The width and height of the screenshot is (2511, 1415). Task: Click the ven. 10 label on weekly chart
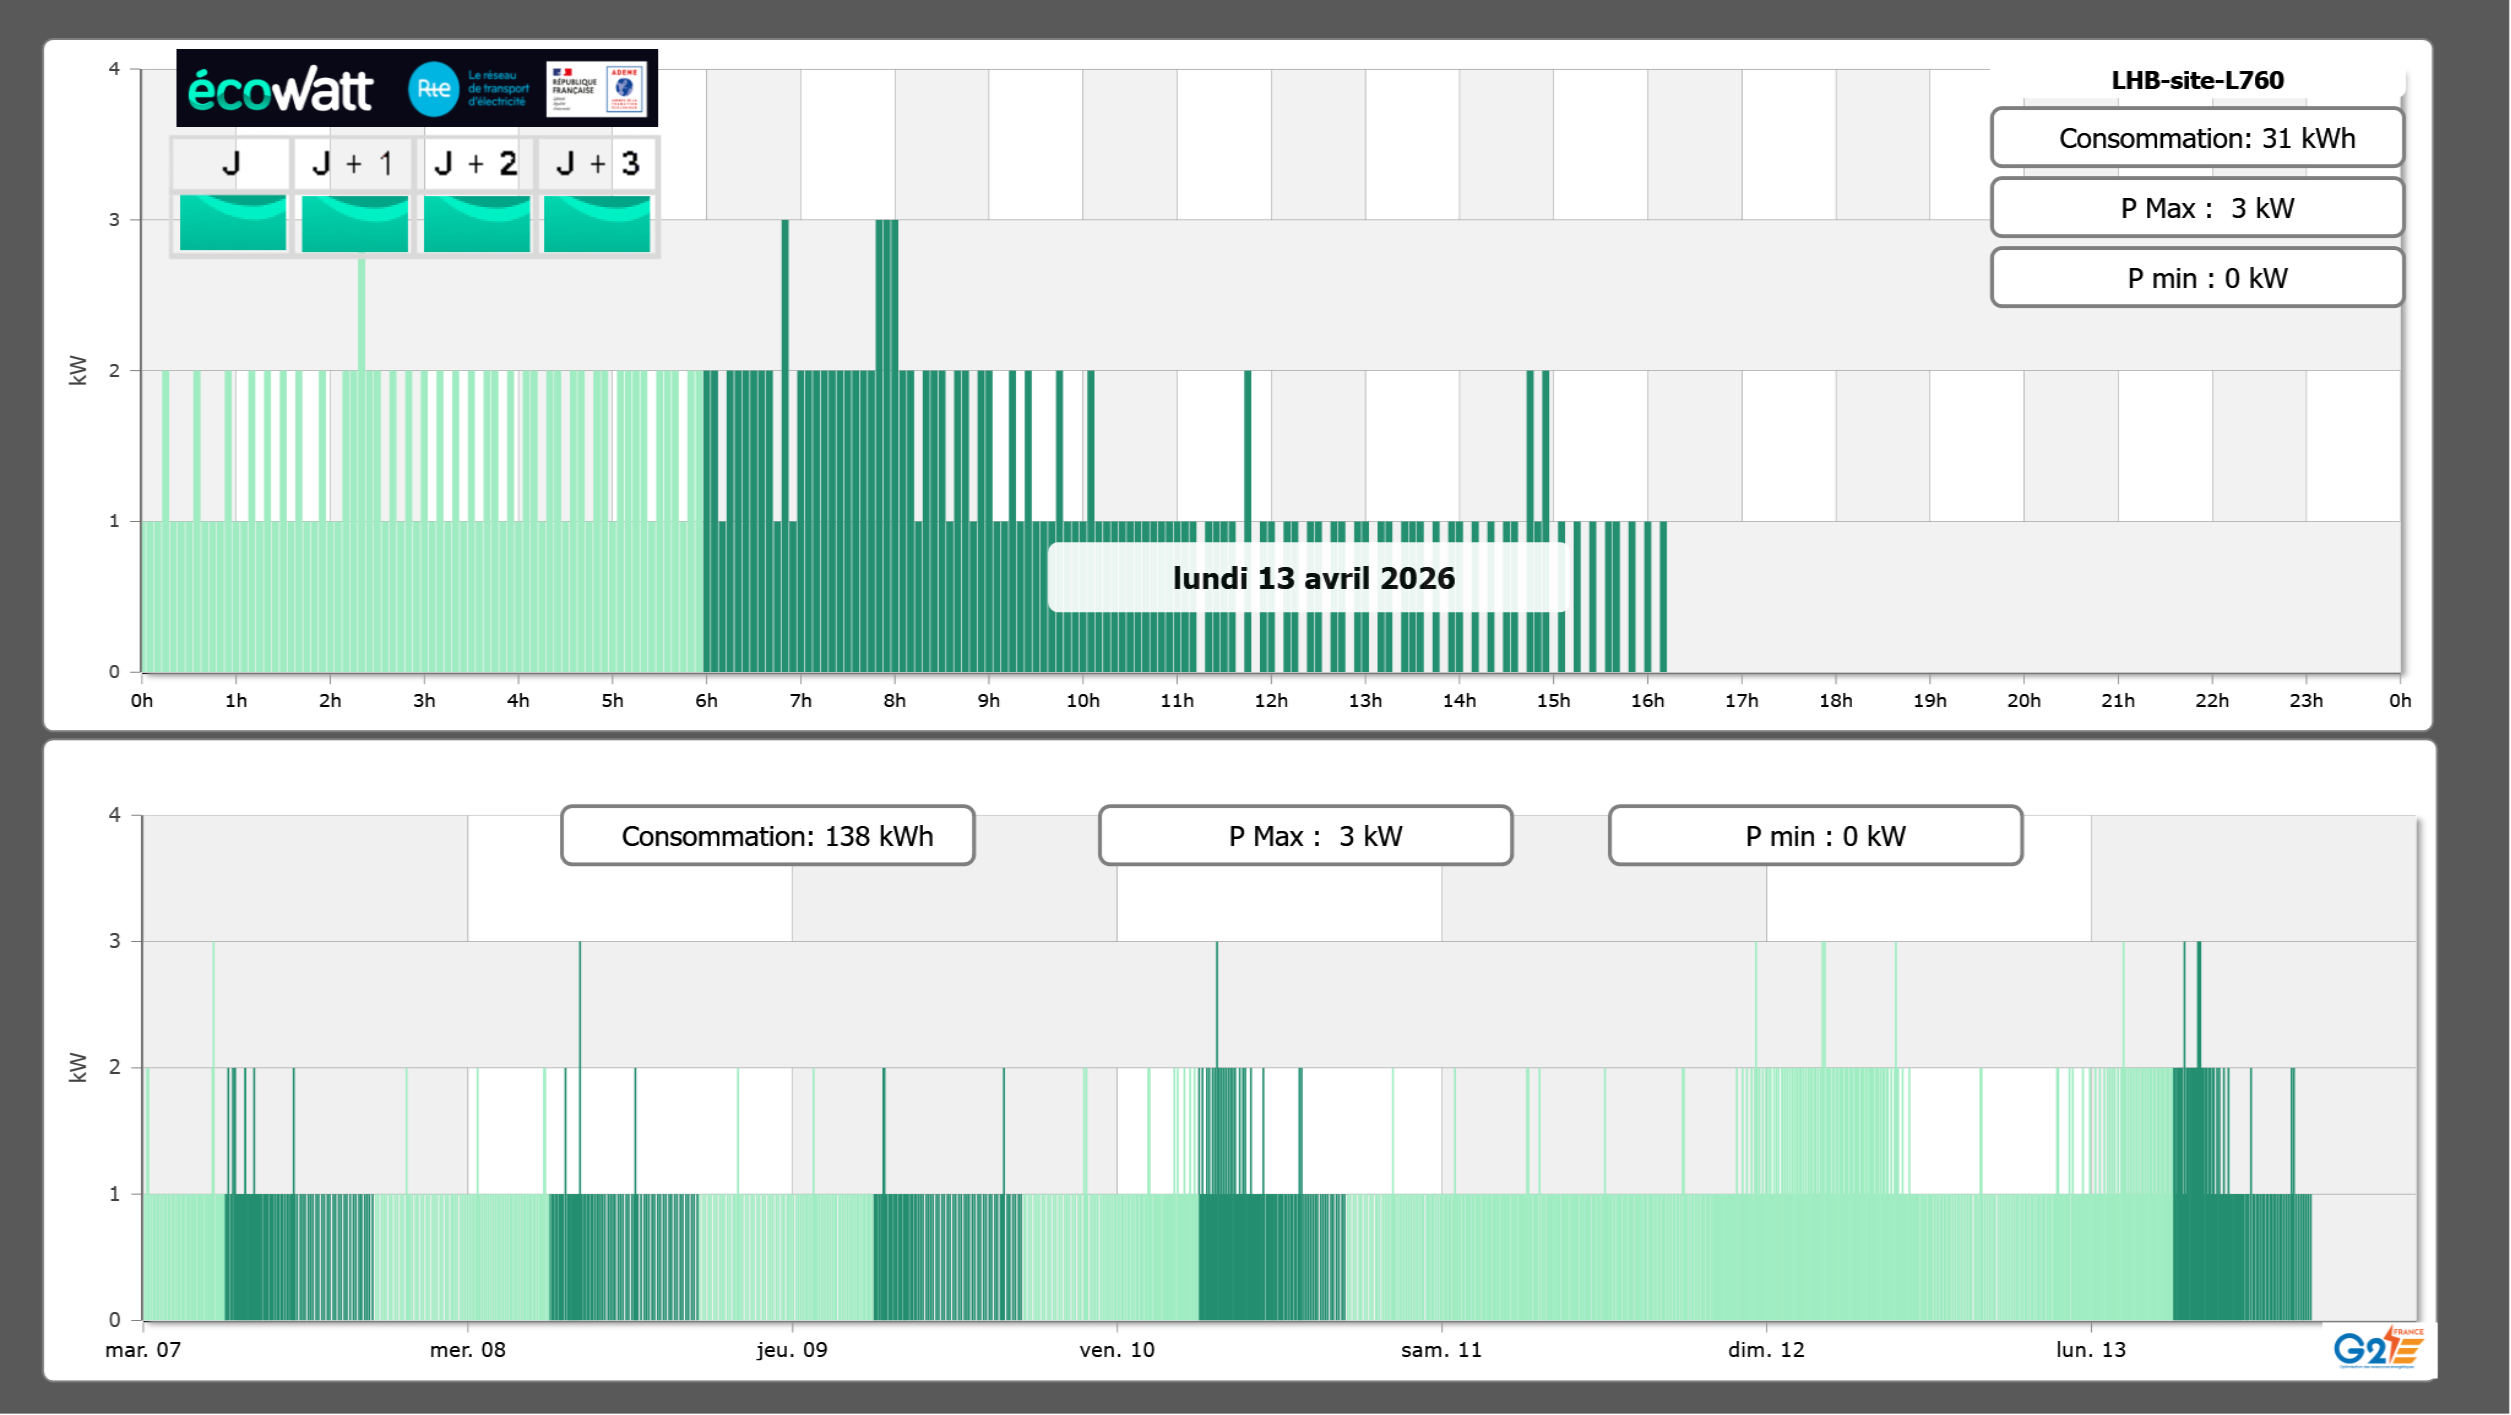coord(1116,1349)
